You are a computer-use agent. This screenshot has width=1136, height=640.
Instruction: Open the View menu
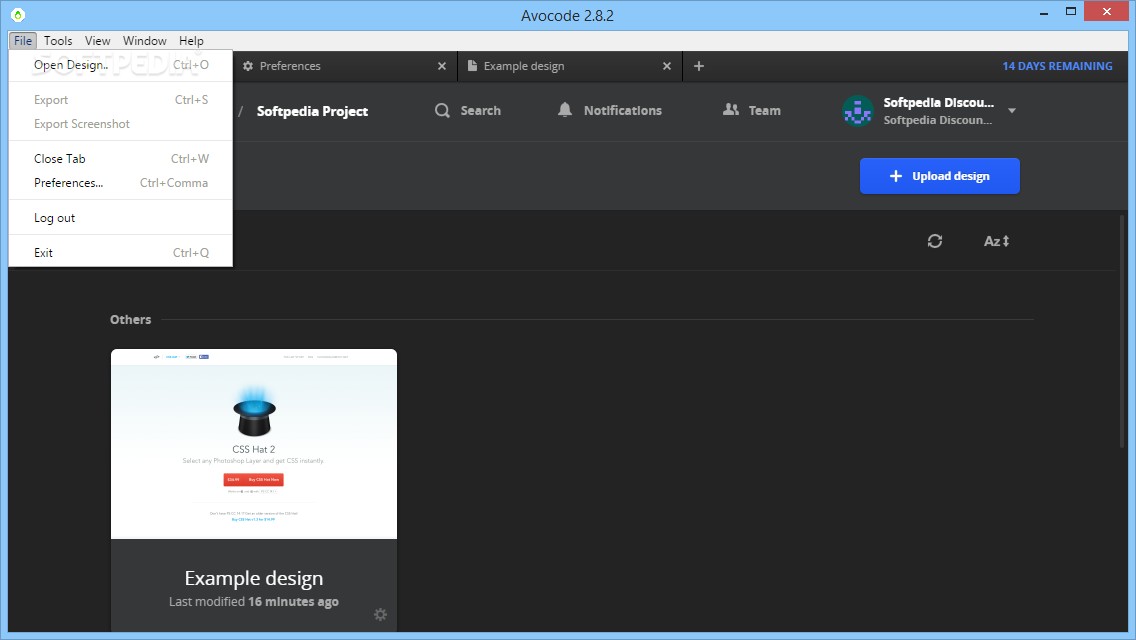tap(97, 41)
